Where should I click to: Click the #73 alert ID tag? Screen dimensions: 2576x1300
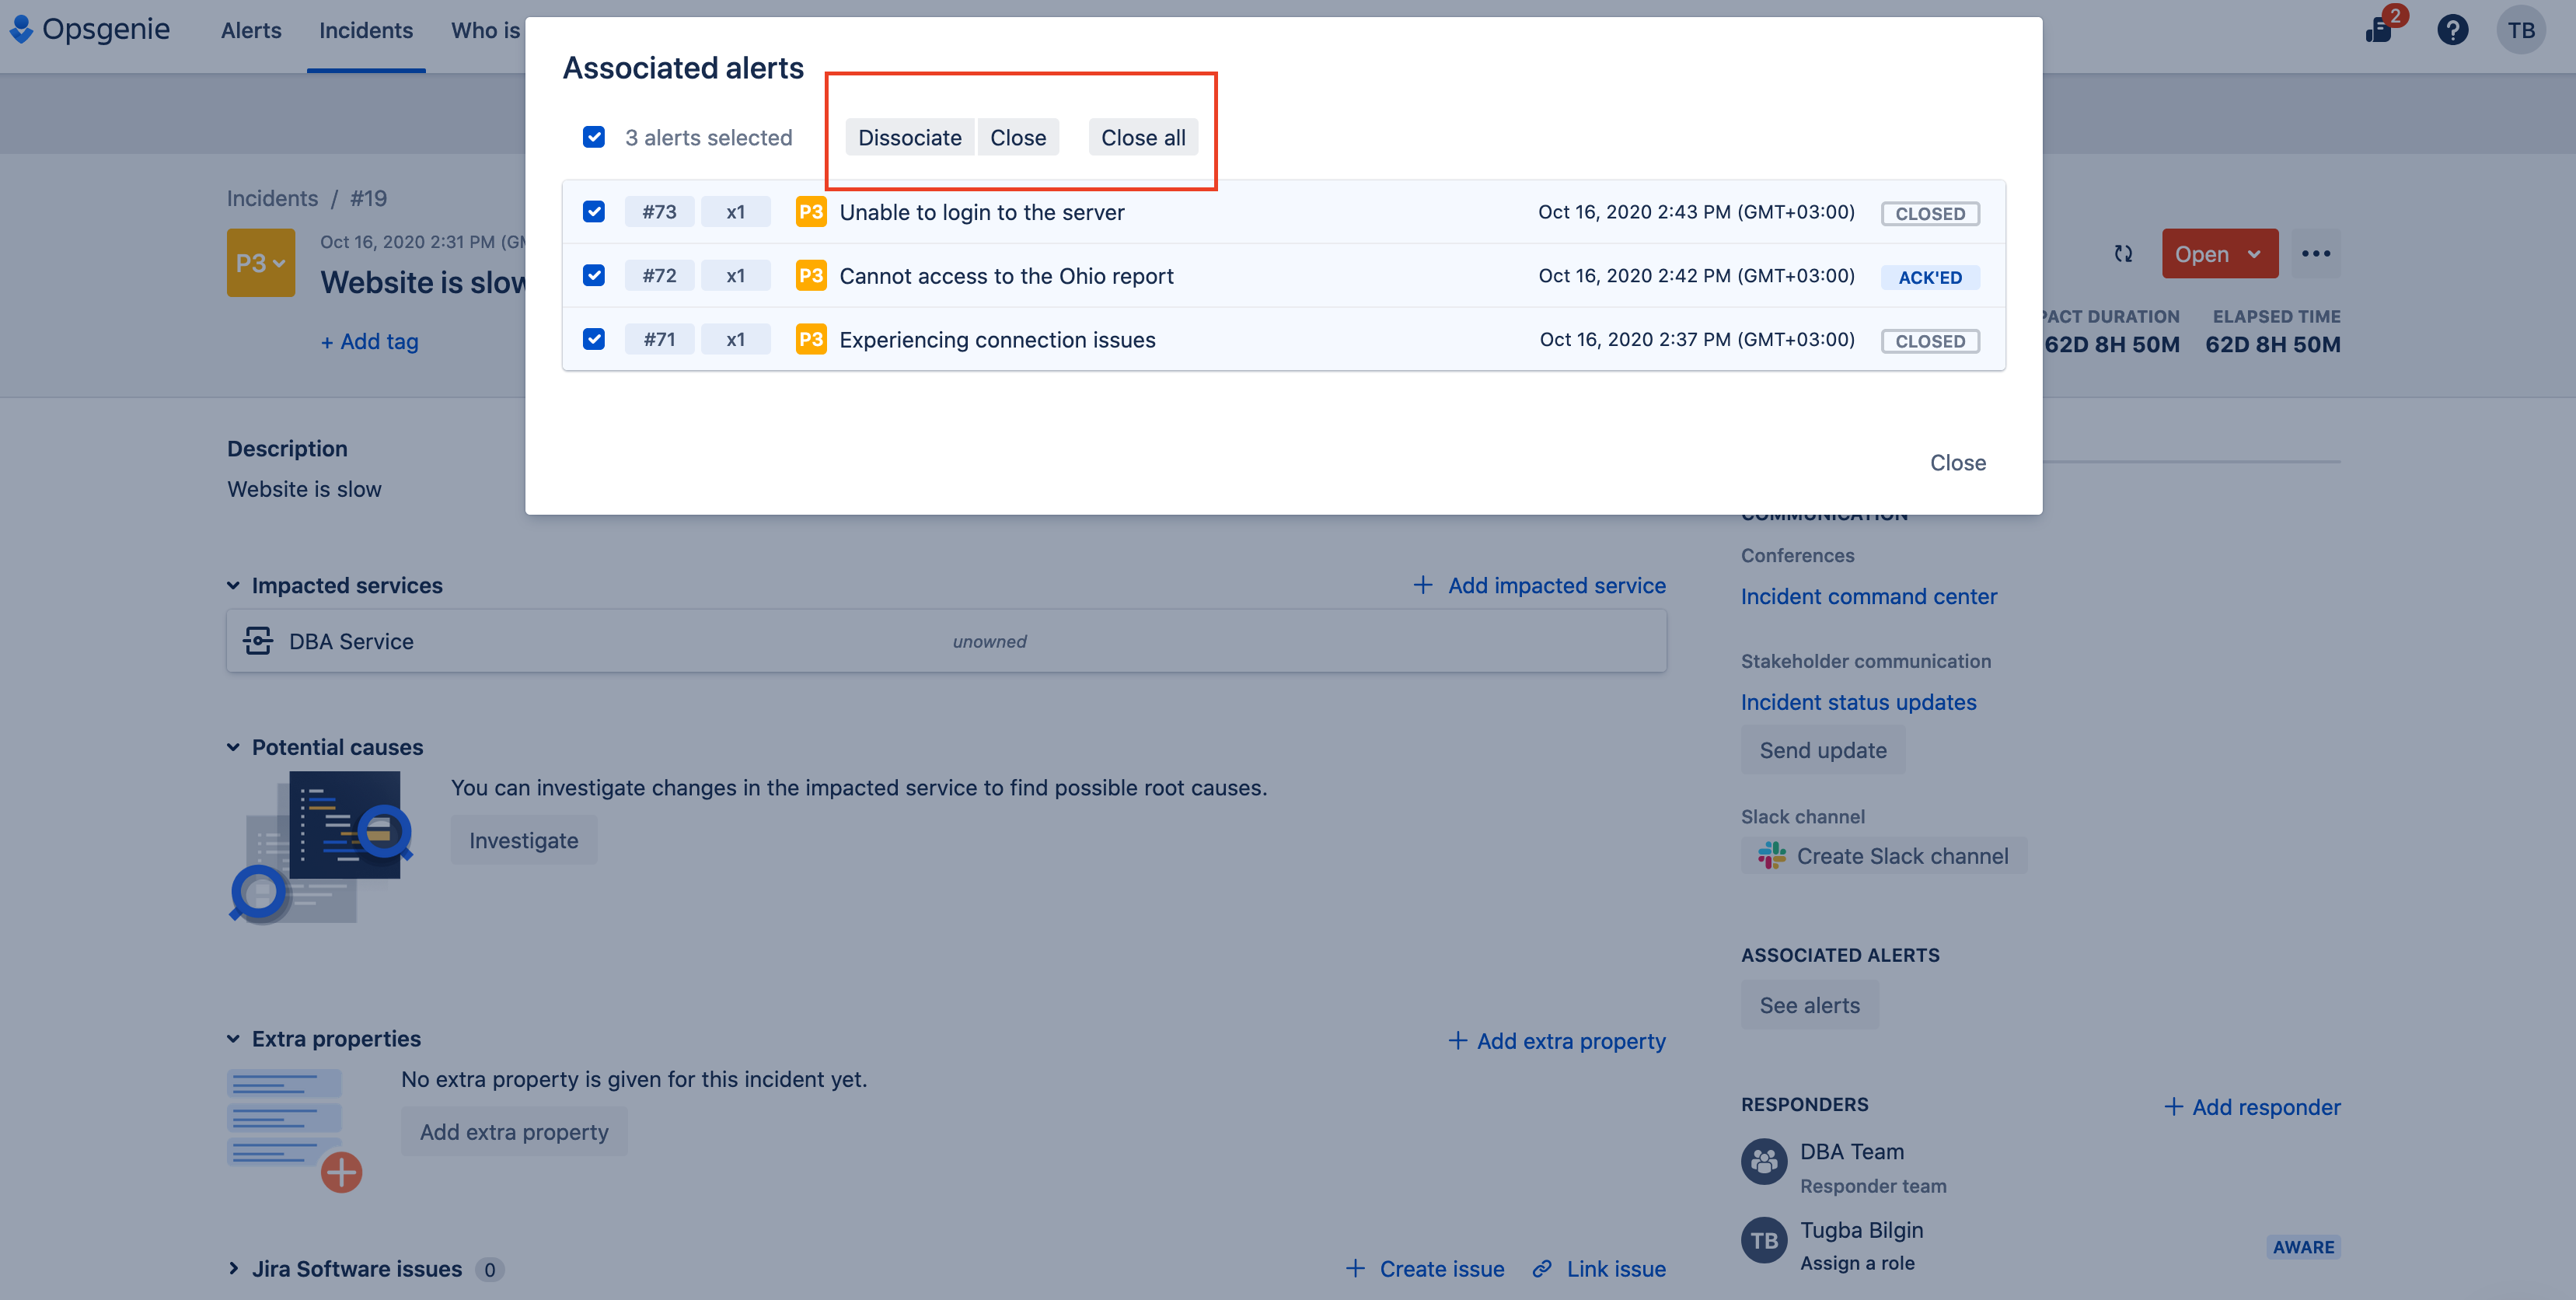tap(659, 212)
